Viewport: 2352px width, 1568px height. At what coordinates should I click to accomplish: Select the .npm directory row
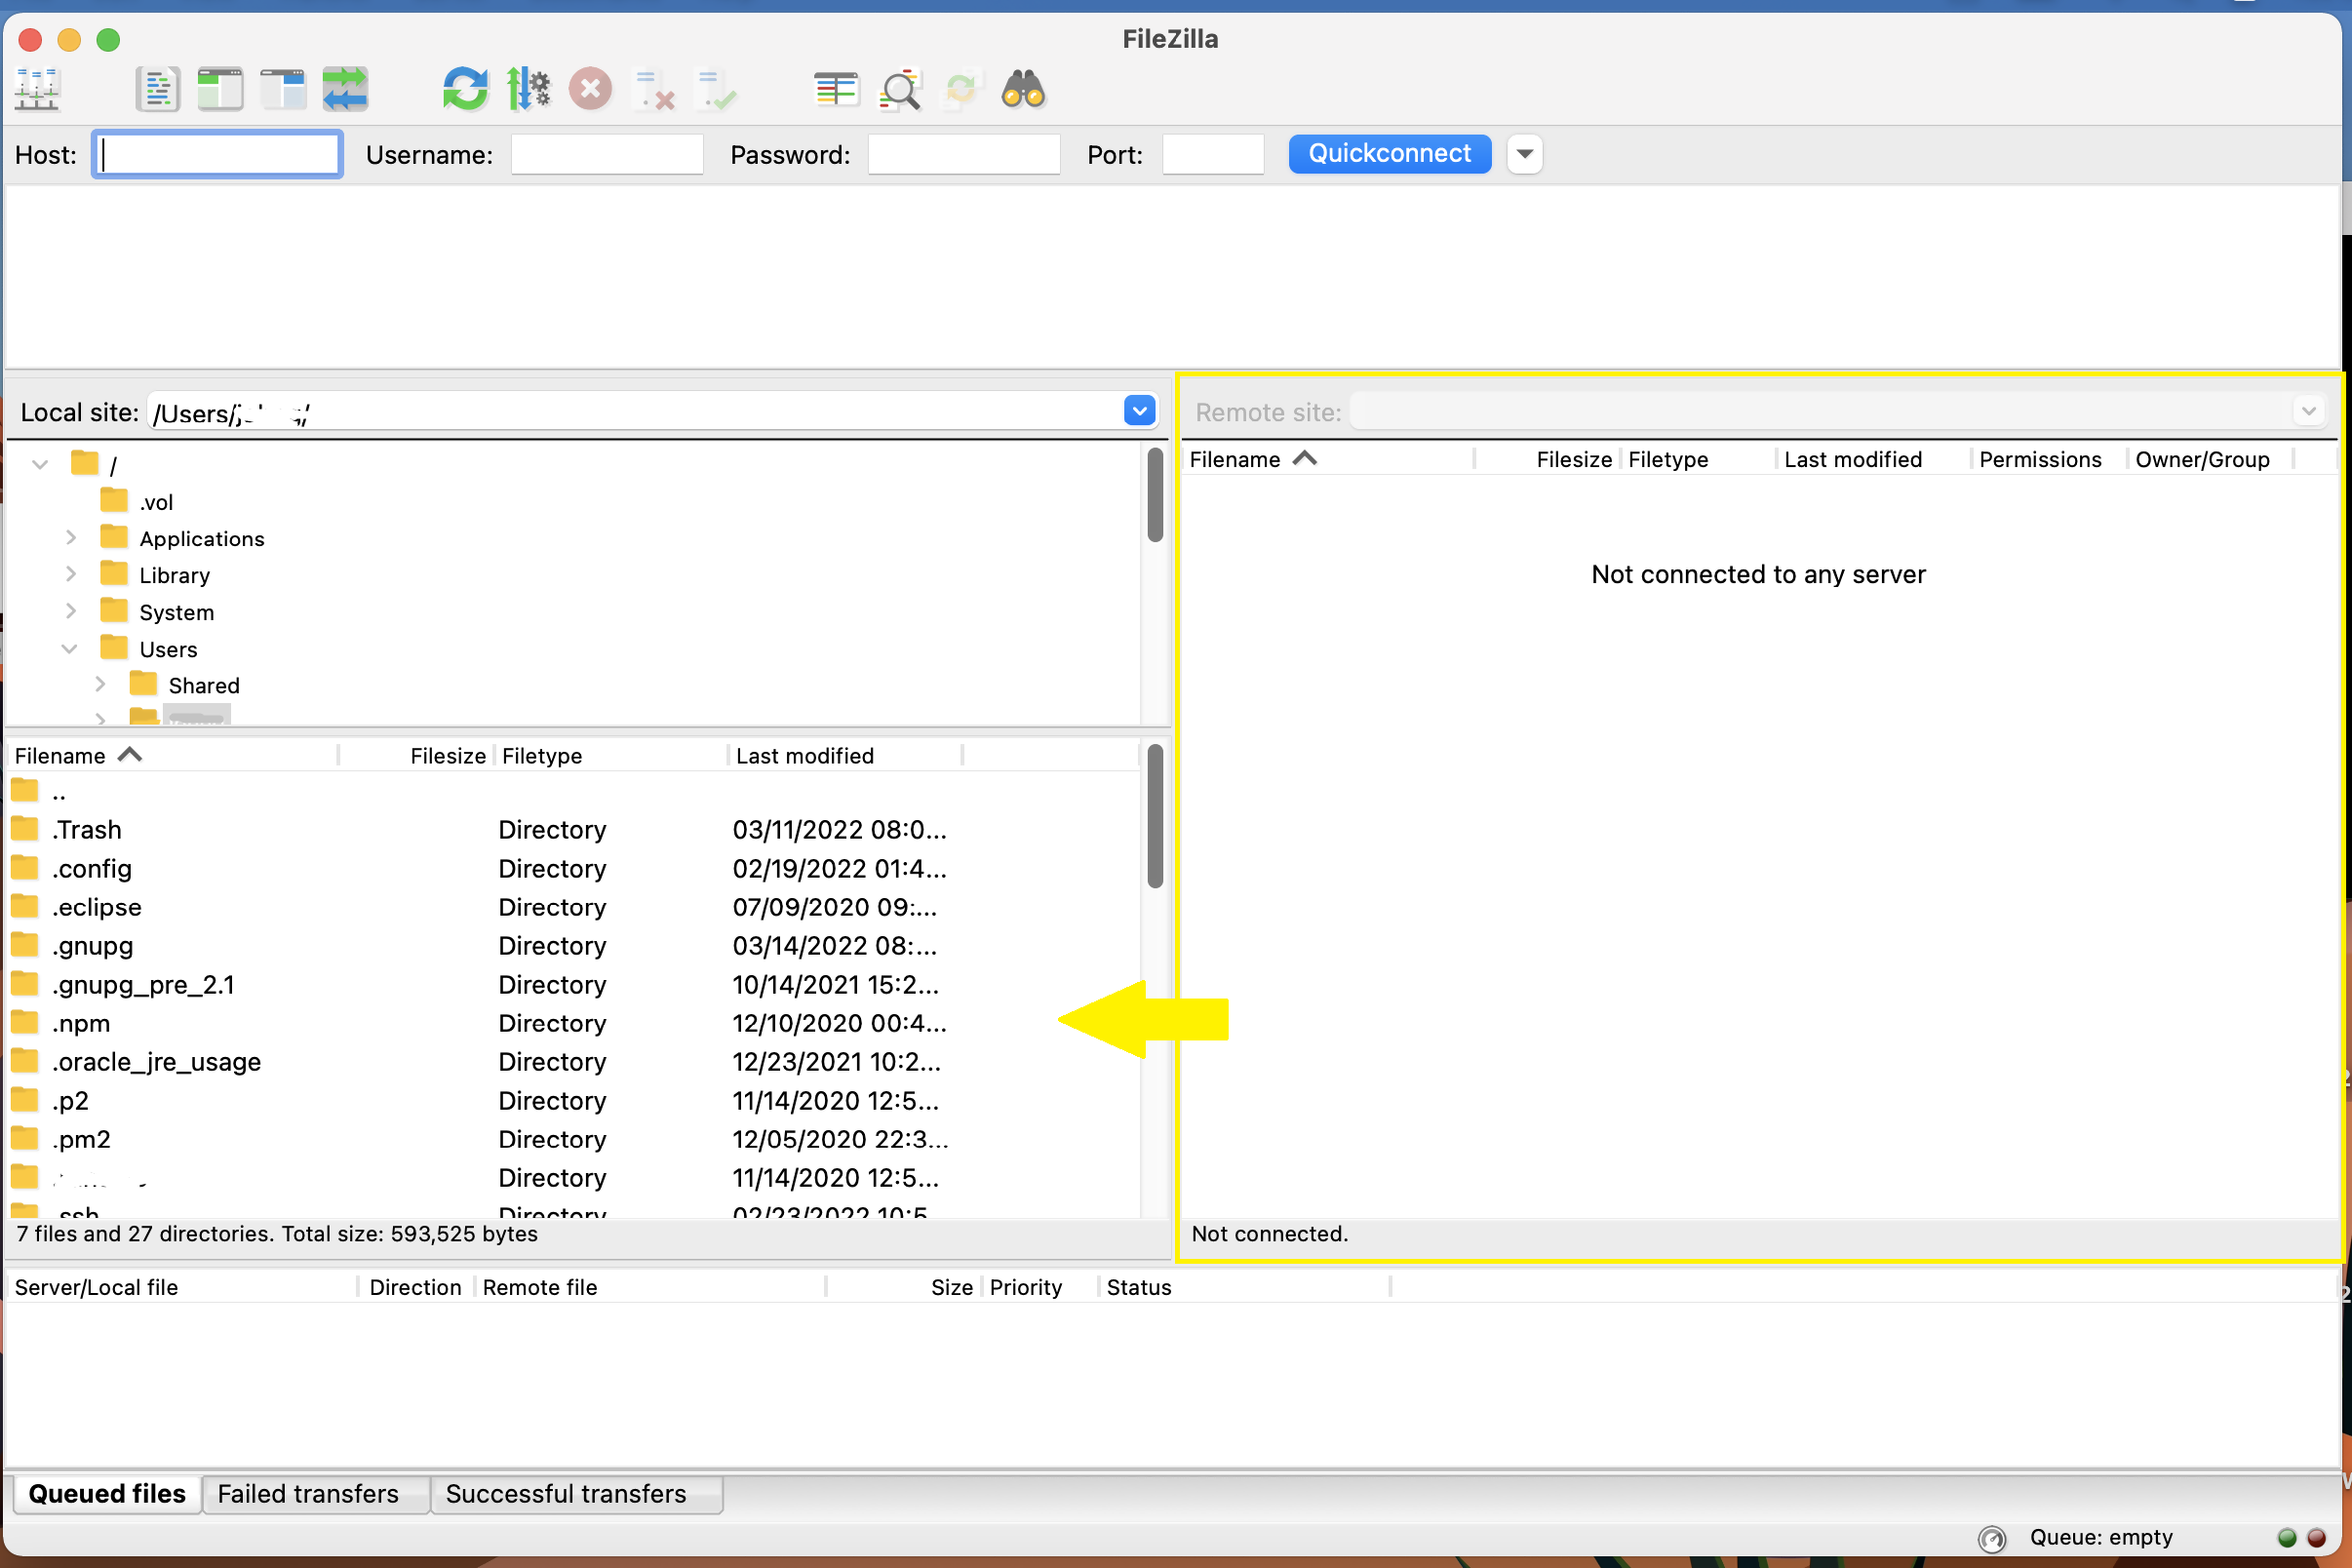pos(573,1024)
